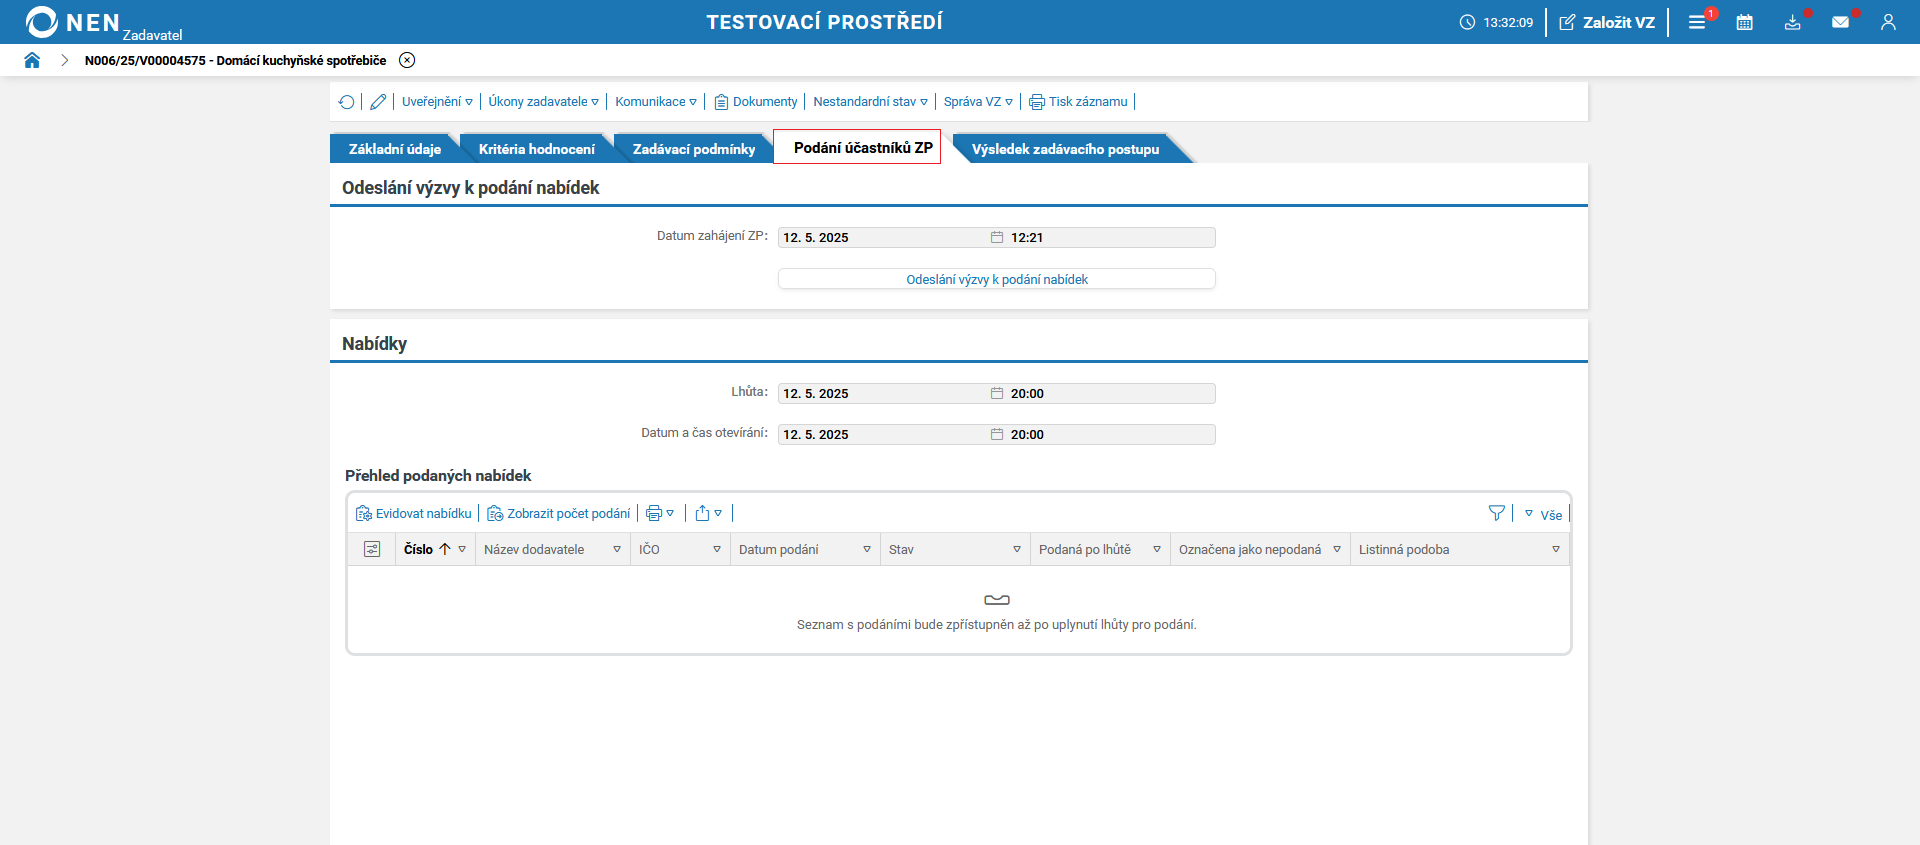Image resolution: width=1920 pixels, height=845 pixels.
Task: Open the messages envelope icon
Action: click(x=1840, y=22)
